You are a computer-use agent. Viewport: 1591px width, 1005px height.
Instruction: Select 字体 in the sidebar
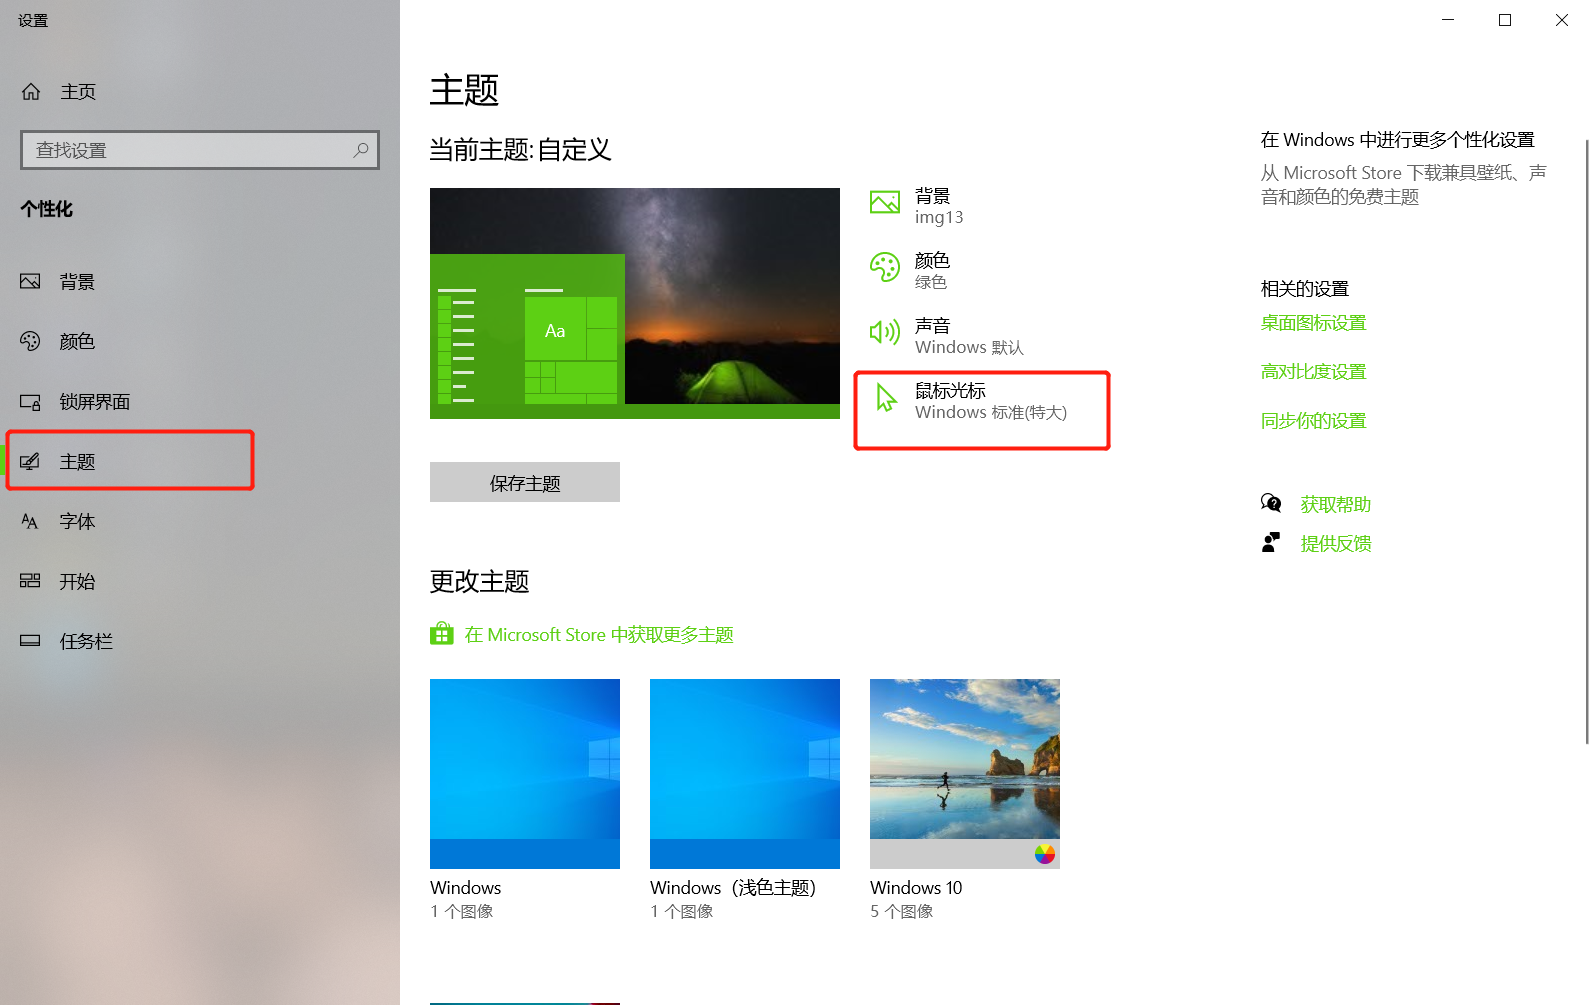(200, 521)
